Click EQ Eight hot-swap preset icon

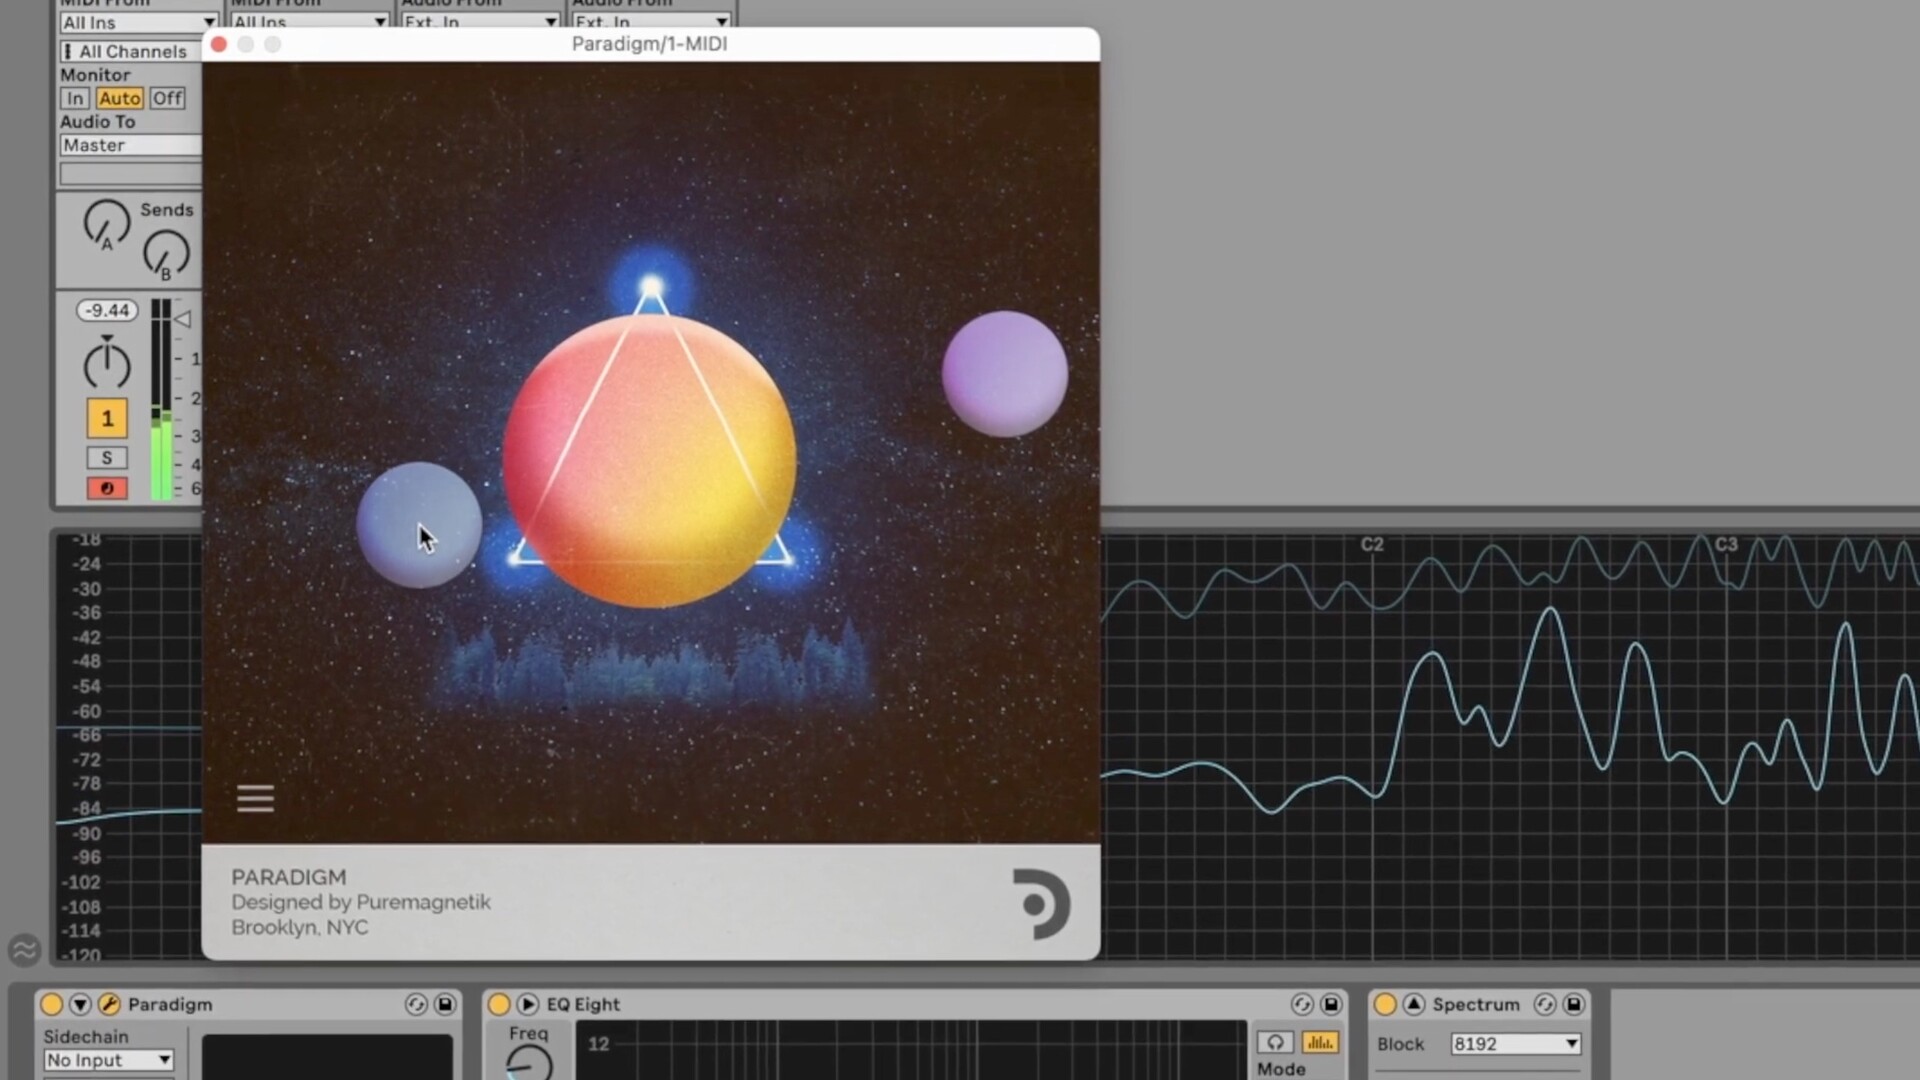click(x=1302, y=1004)
